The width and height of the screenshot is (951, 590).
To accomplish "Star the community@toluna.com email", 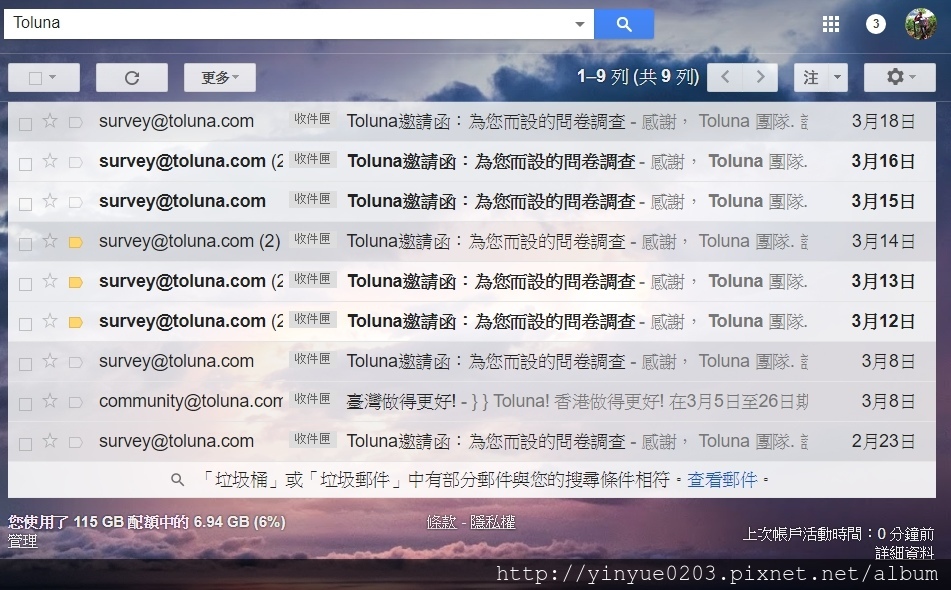I will [50, 401].
